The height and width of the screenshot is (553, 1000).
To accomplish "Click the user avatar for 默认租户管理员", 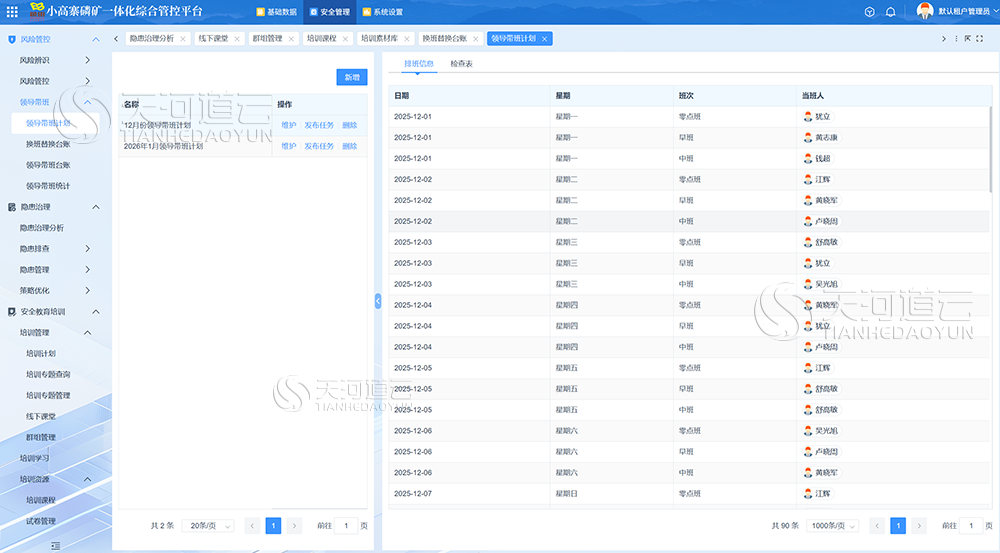I will pyautogui.click(x=924, y=11).
